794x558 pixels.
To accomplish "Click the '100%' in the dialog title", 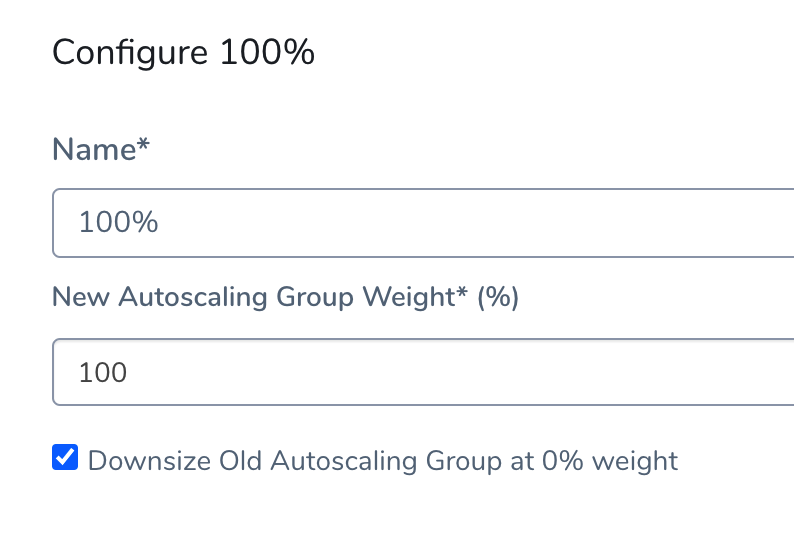I will click(x=267, y=52).
